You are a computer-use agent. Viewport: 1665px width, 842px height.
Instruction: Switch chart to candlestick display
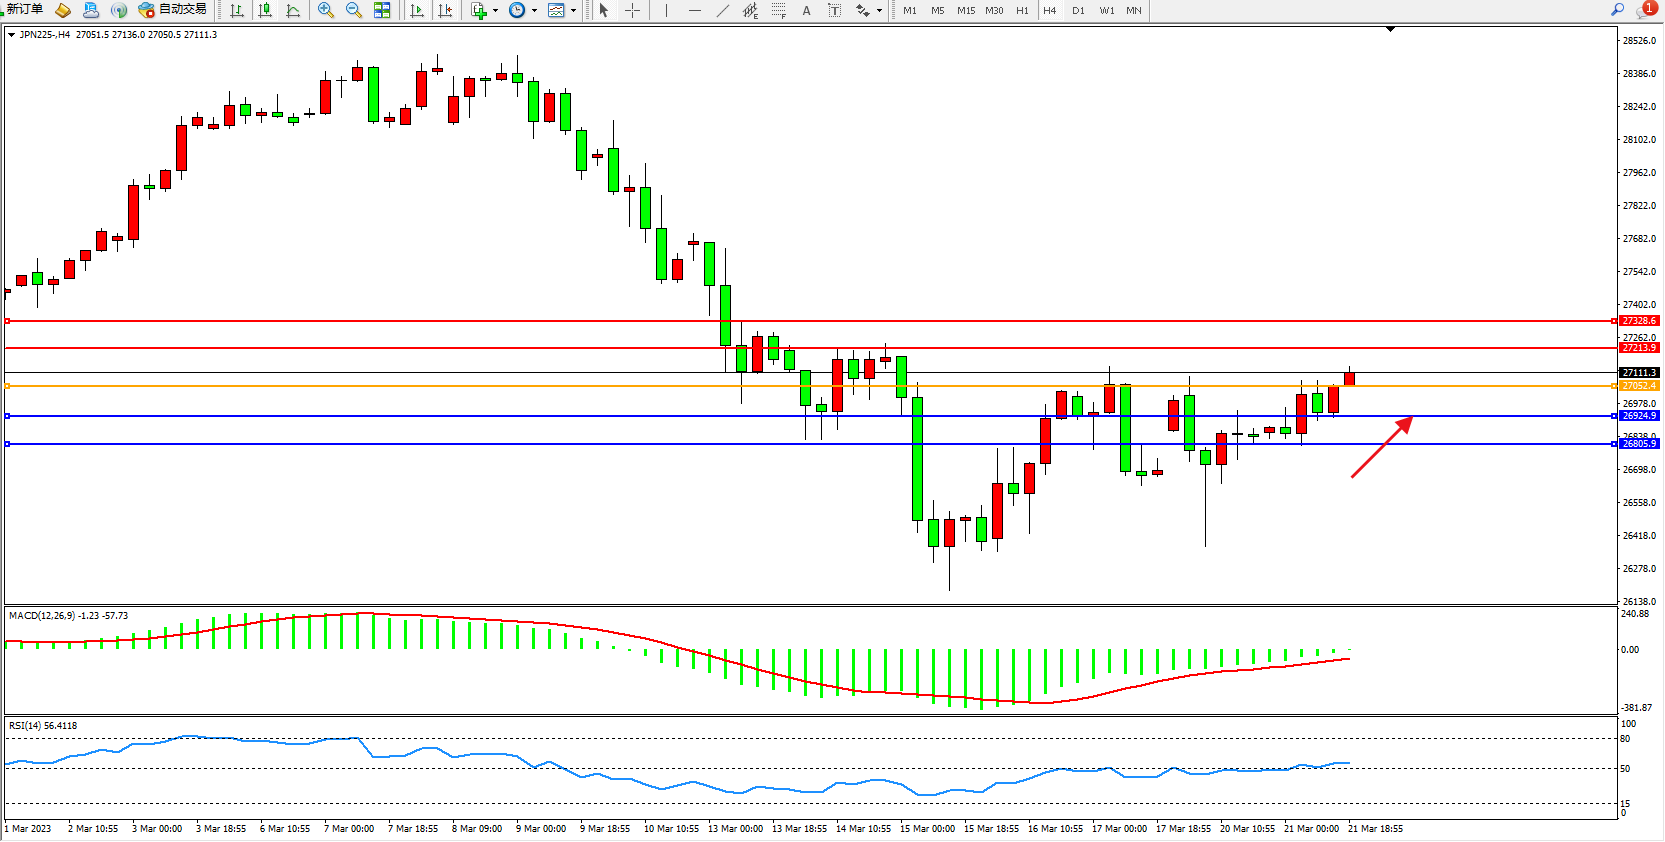(x=265, y=11)
